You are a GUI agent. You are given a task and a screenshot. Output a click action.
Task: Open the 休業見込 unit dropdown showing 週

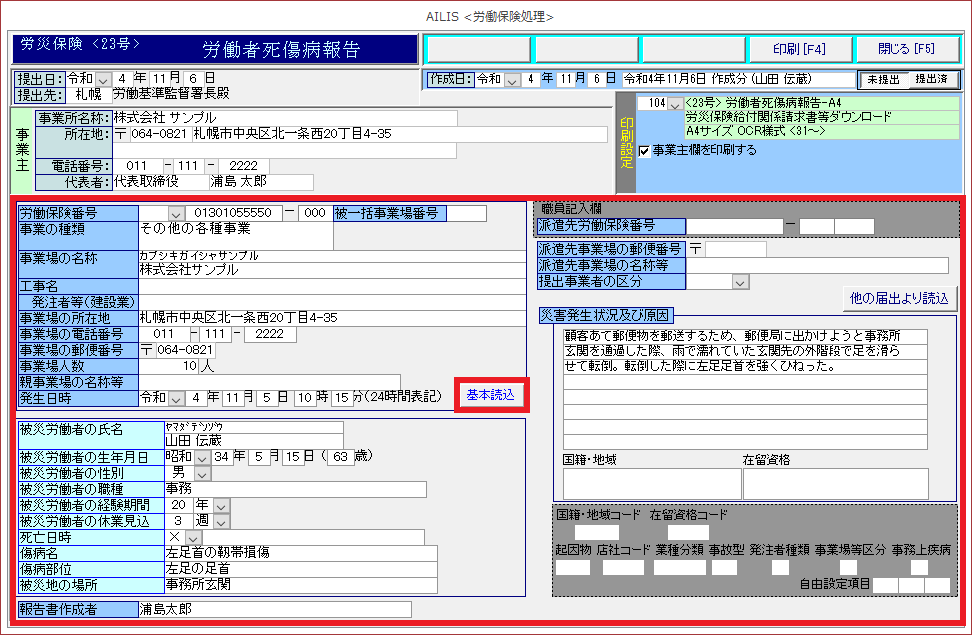(x=222, y=521)
